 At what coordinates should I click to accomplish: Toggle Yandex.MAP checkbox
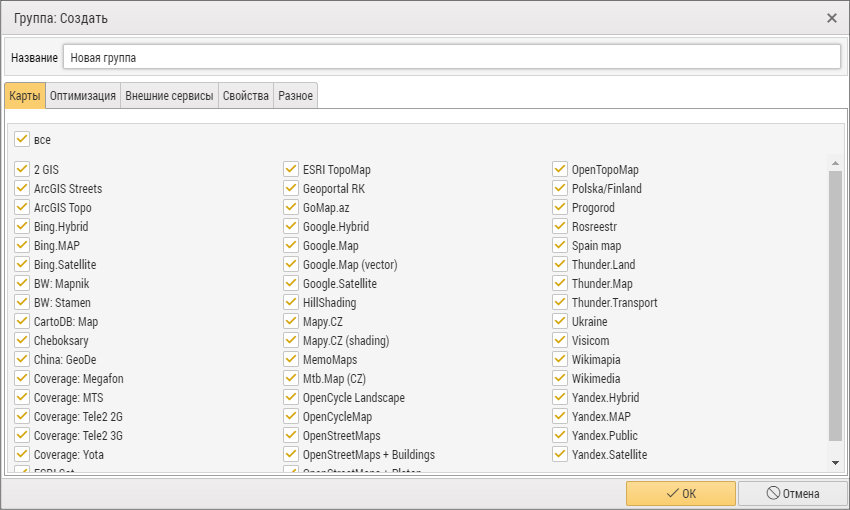(559, 416)
